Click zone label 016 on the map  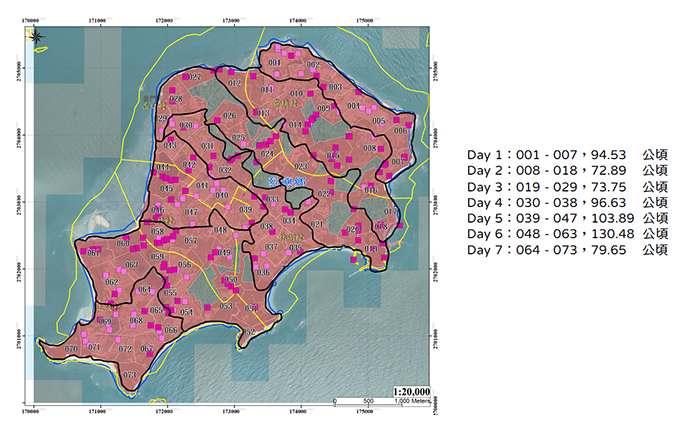pyautogui.click(x=371, y=190)
